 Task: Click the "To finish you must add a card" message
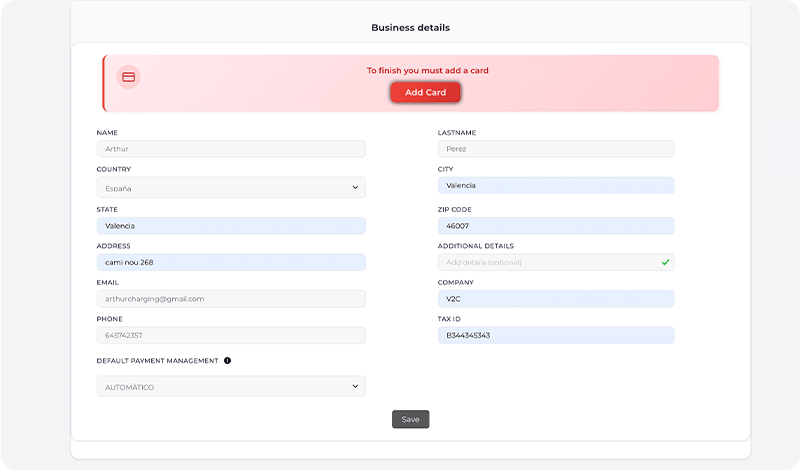427,71
